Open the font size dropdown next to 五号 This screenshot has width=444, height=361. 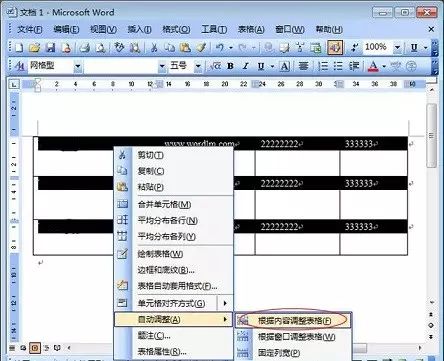click(x=198, y=66)
